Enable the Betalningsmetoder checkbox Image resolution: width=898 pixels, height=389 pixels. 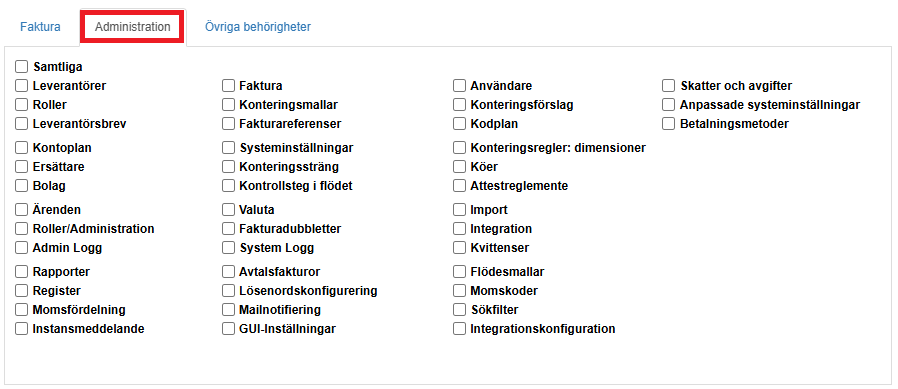pyautogui.click(x=669, y=124)
